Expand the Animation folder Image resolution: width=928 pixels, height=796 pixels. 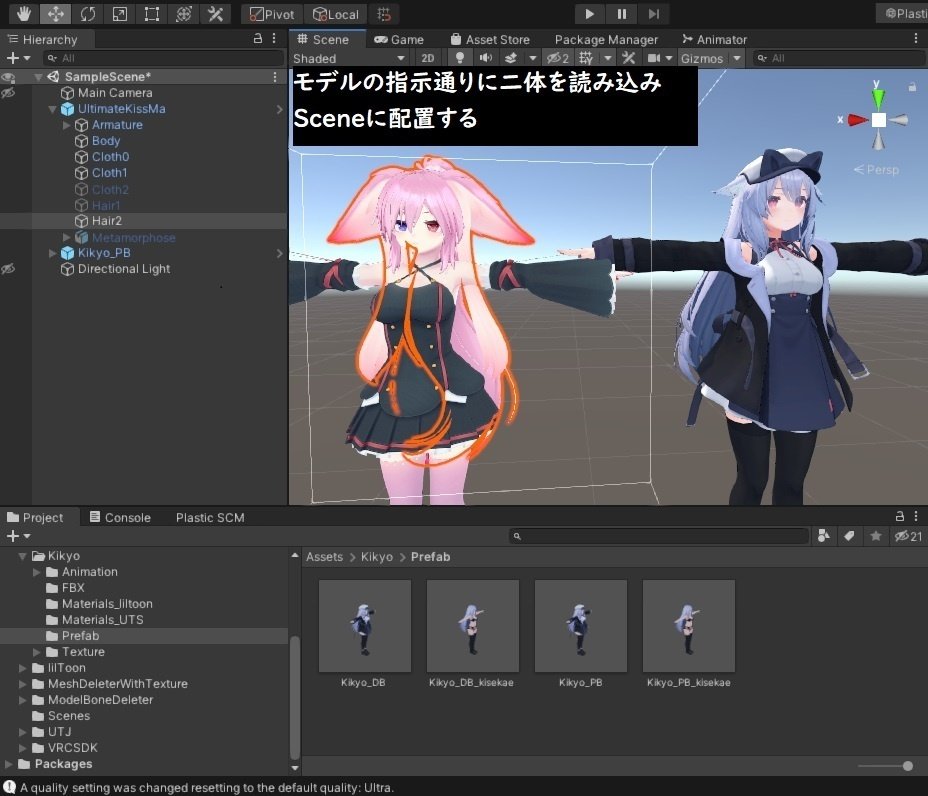[37, 572]
